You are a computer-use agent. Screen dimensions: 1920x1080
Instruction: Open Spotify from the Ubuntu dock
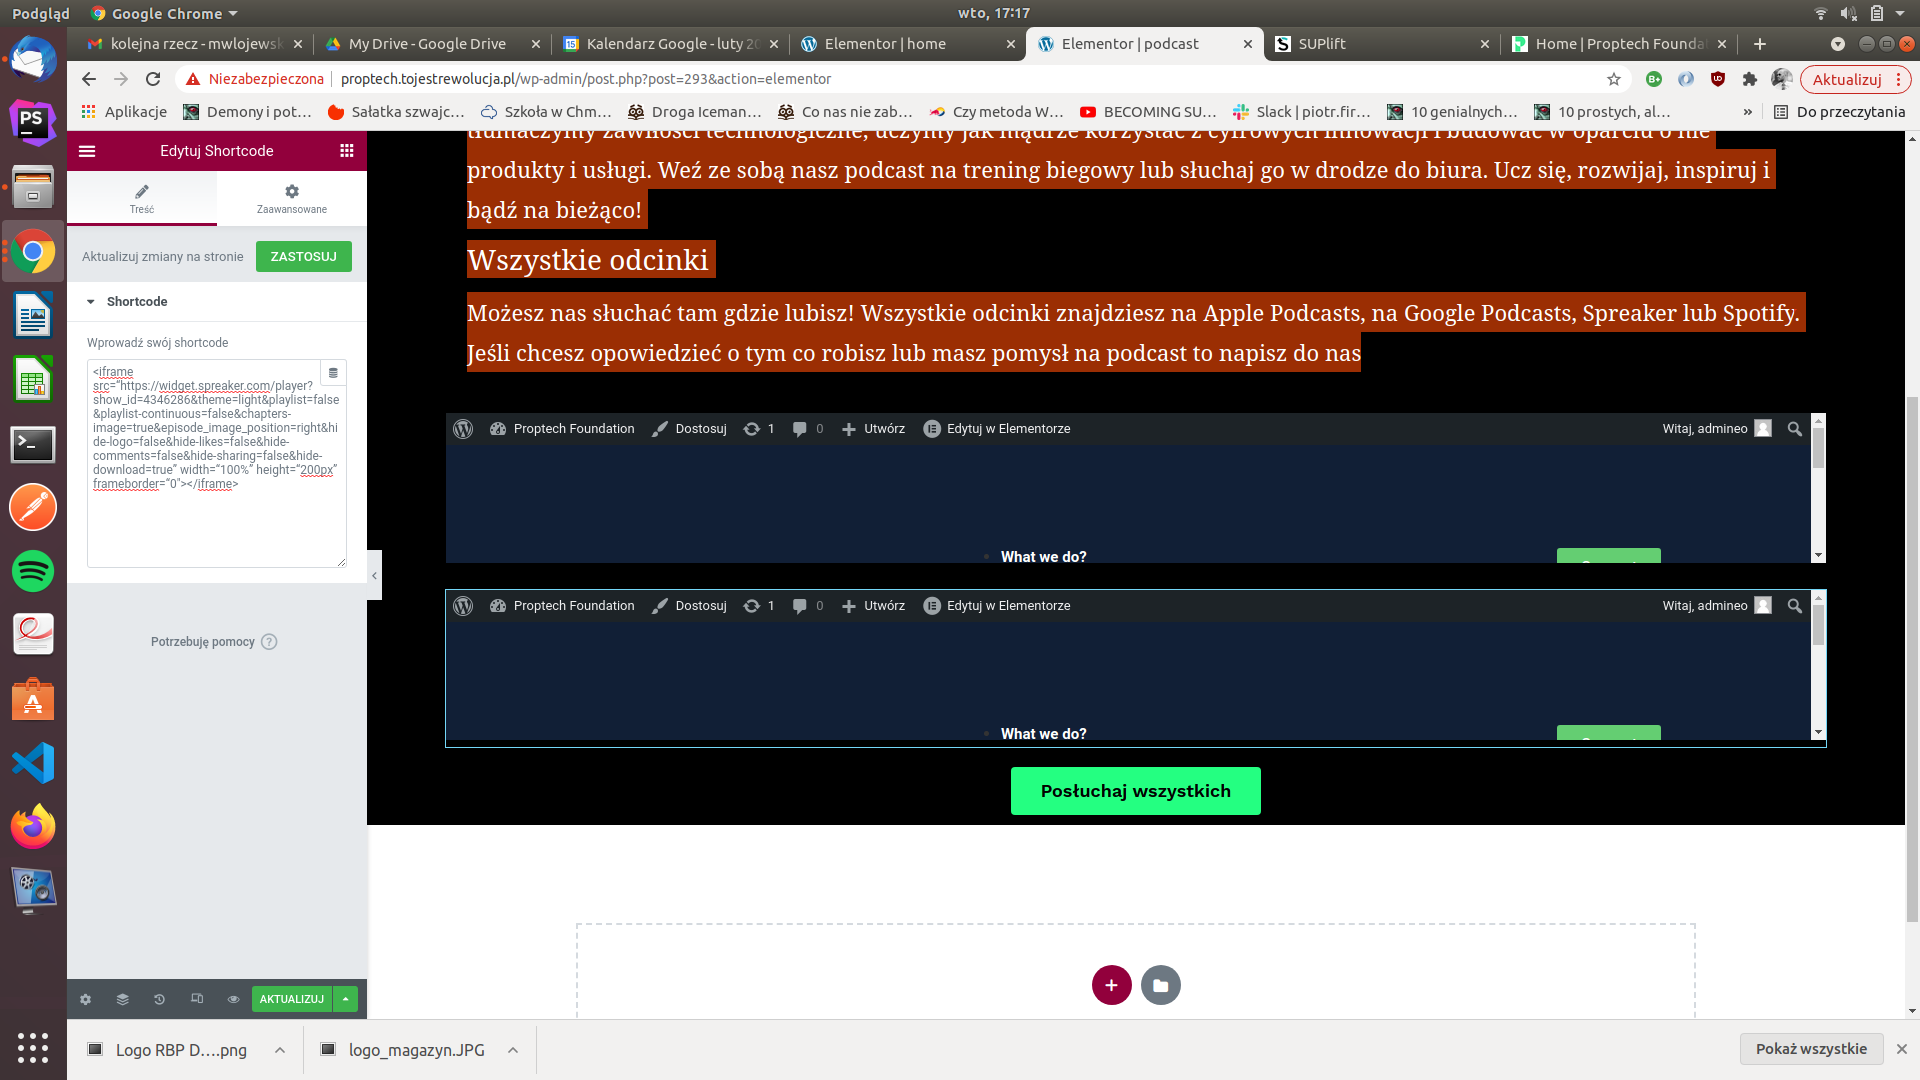pyautogui.click(x=33, y=572)
